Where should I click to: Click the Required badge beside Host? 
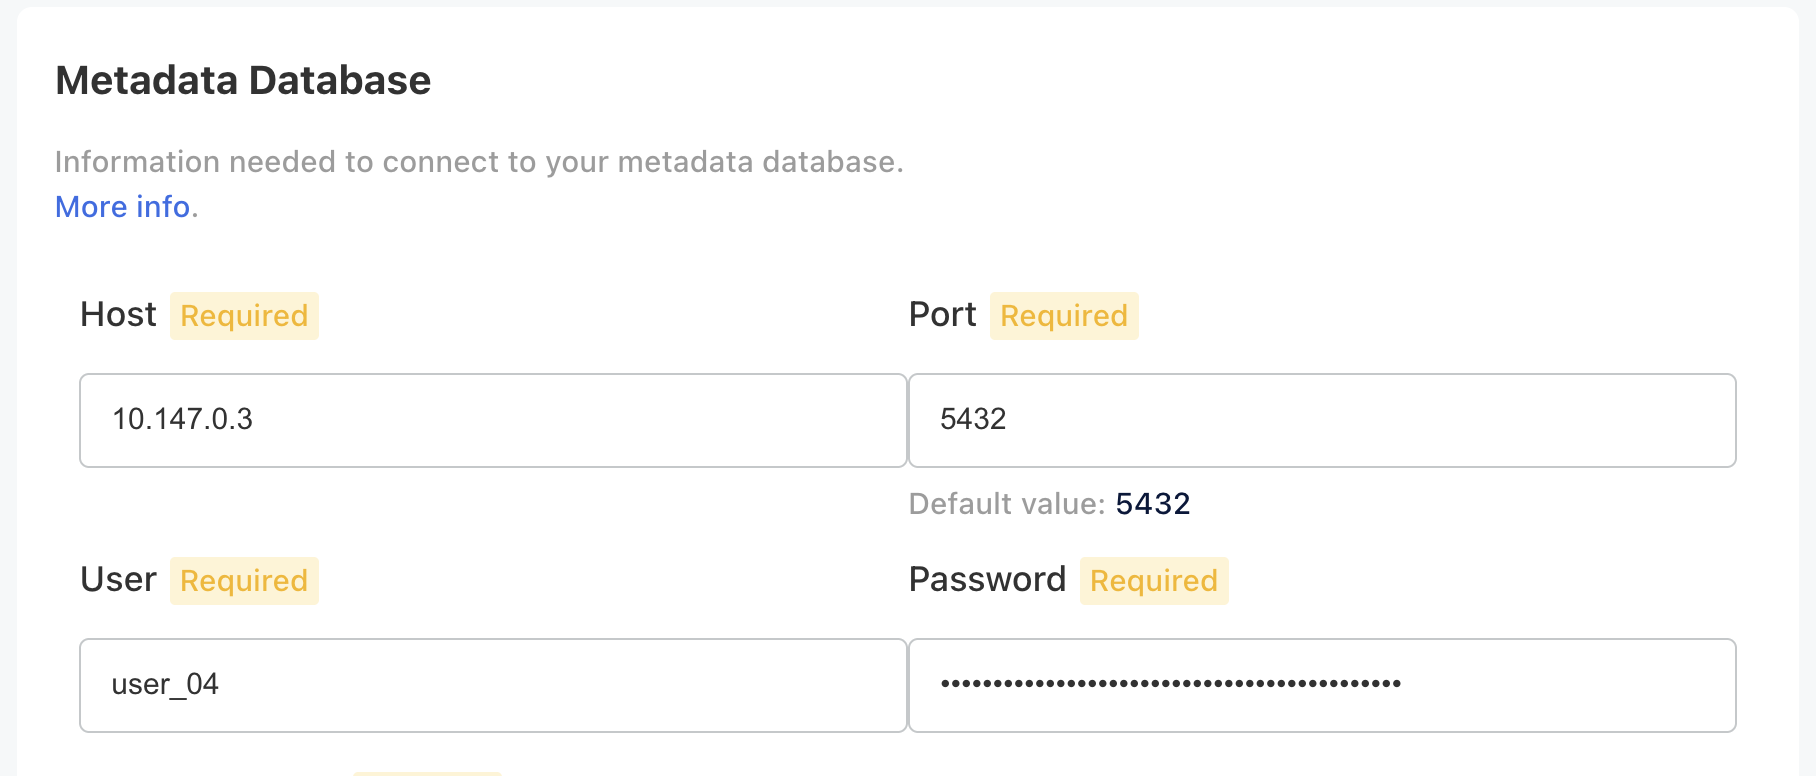pos(244,316)
